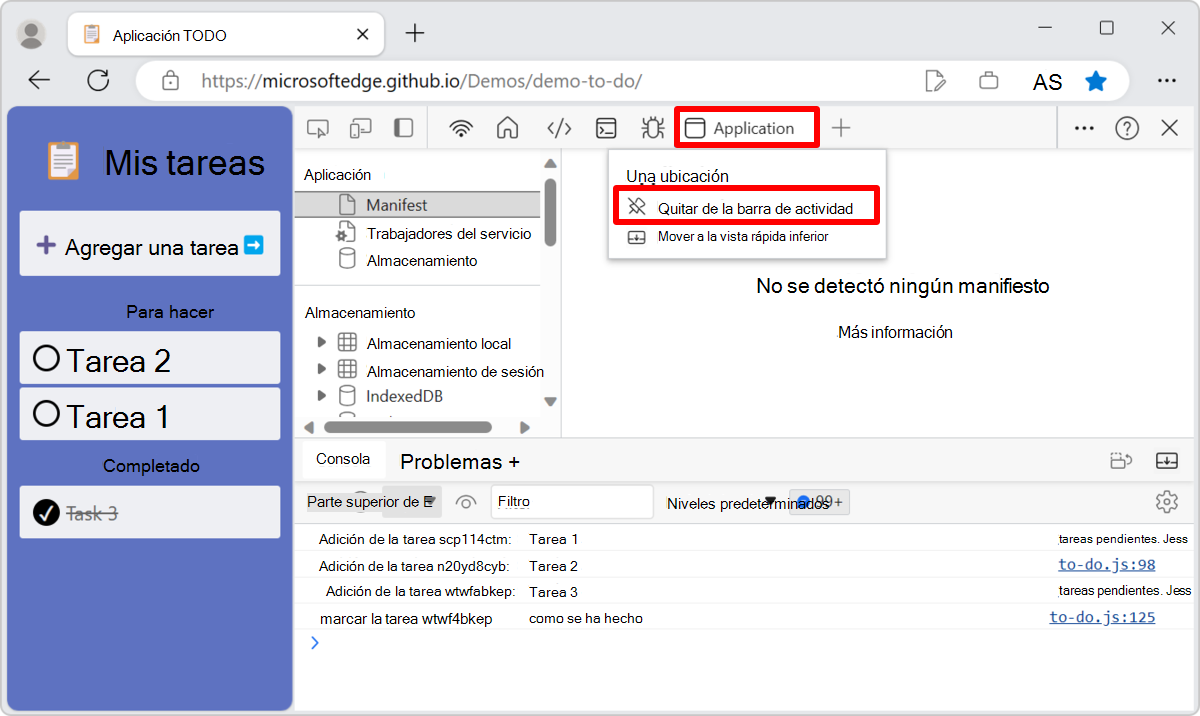Expand Almacenamiento local node
The width and height of the screenshot is (1200, 716).
point(321,343)
